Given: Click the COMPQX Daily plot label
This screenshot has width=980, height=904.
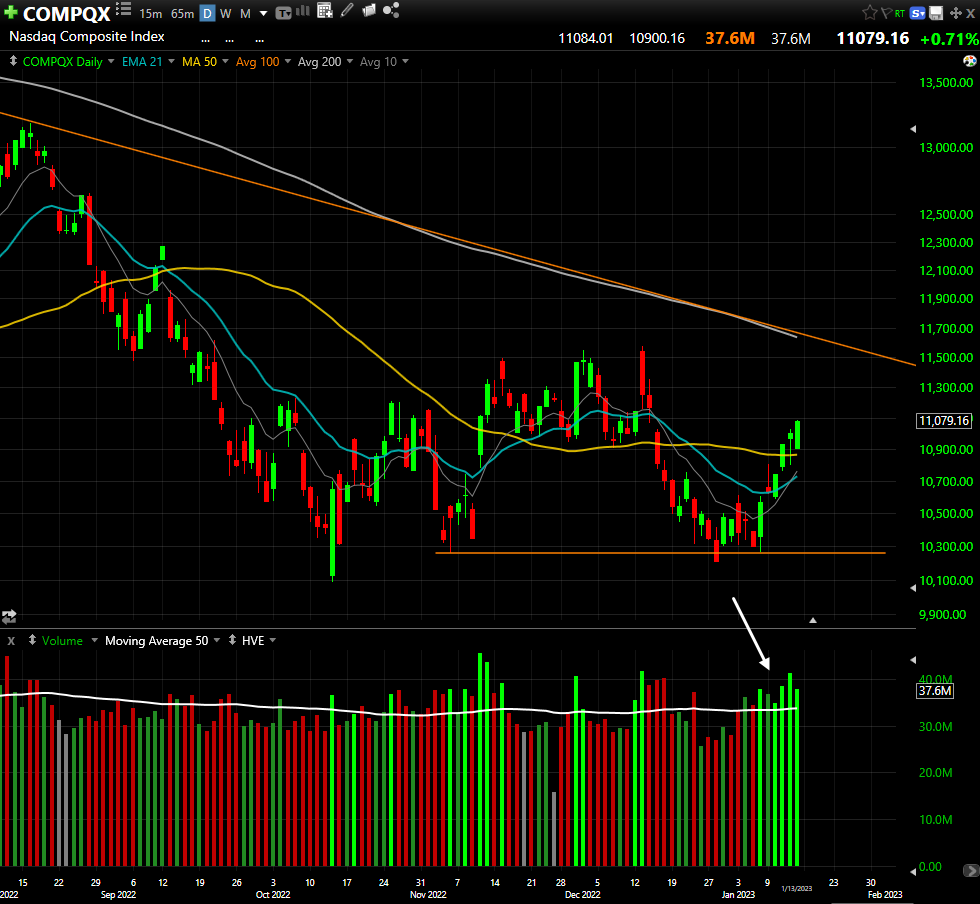Looking at the screenshot, I should [62, 61].
